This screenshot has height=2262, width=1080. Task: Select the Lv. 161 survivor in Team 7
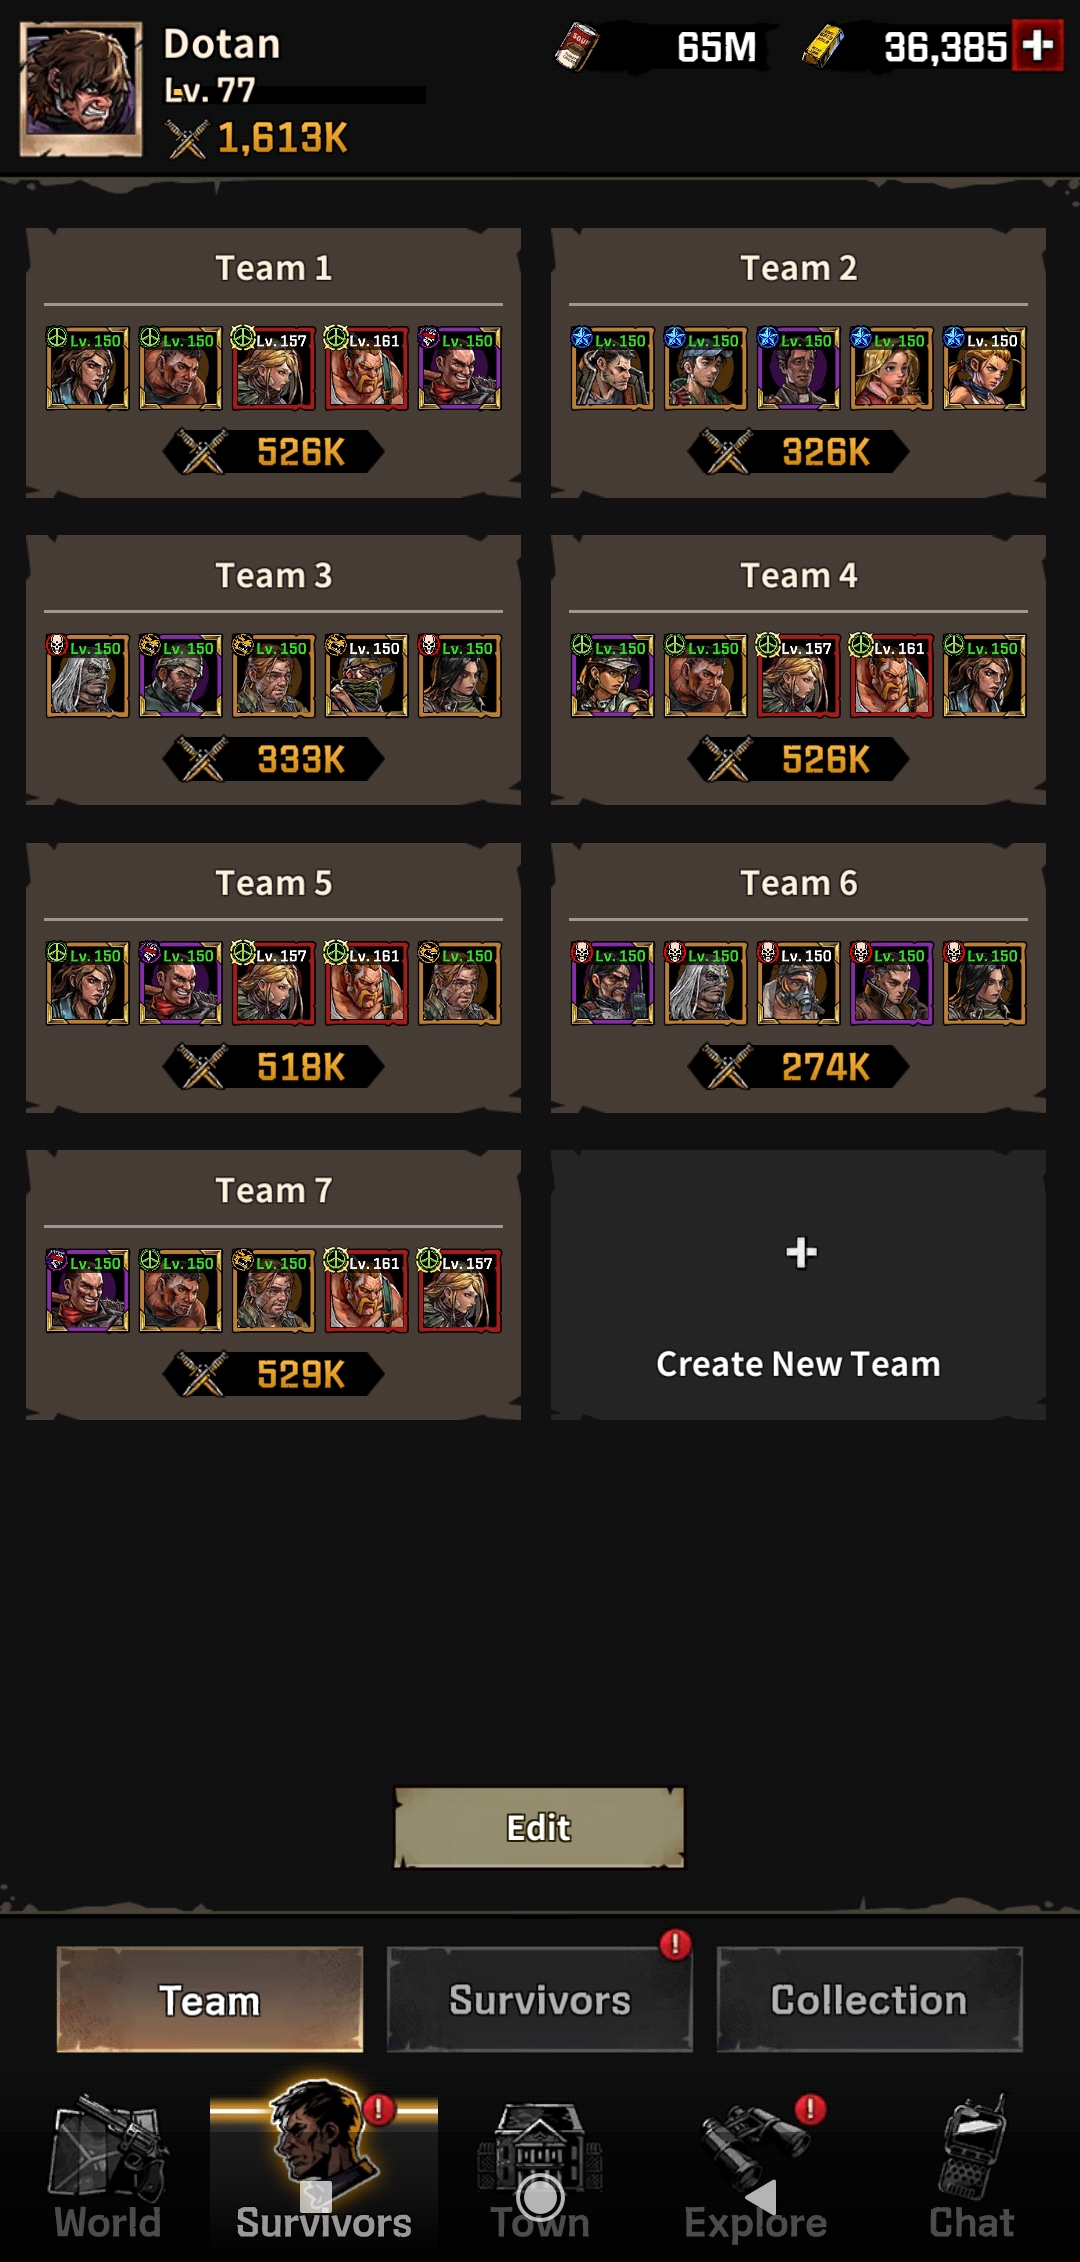click(367, 1290)
